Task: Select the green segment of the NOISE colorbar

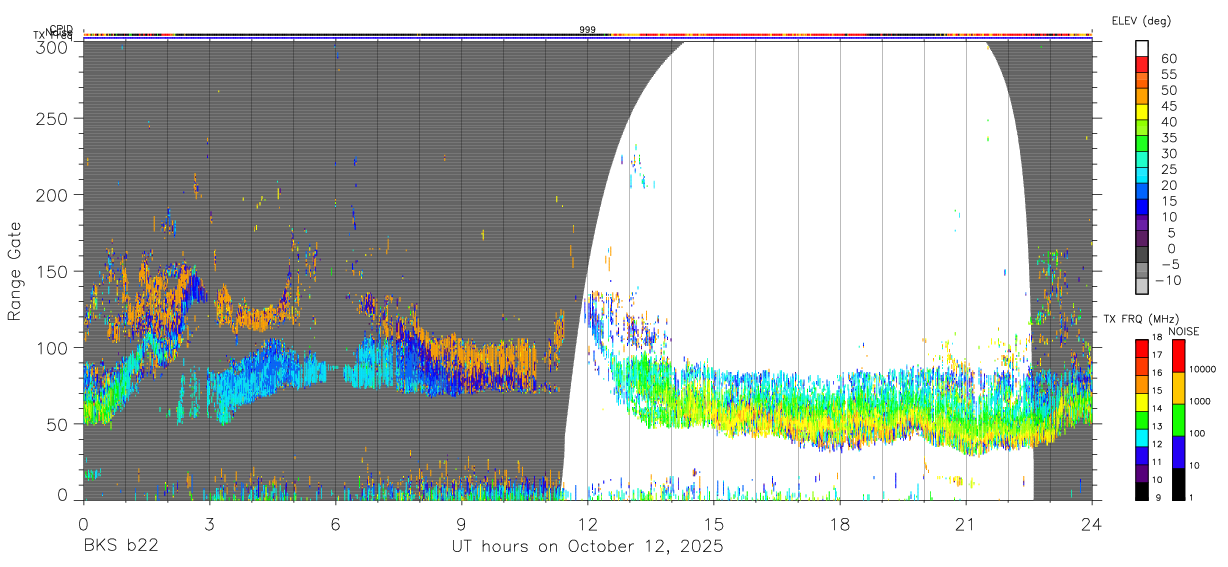Action: click(x=1178, y=420)
